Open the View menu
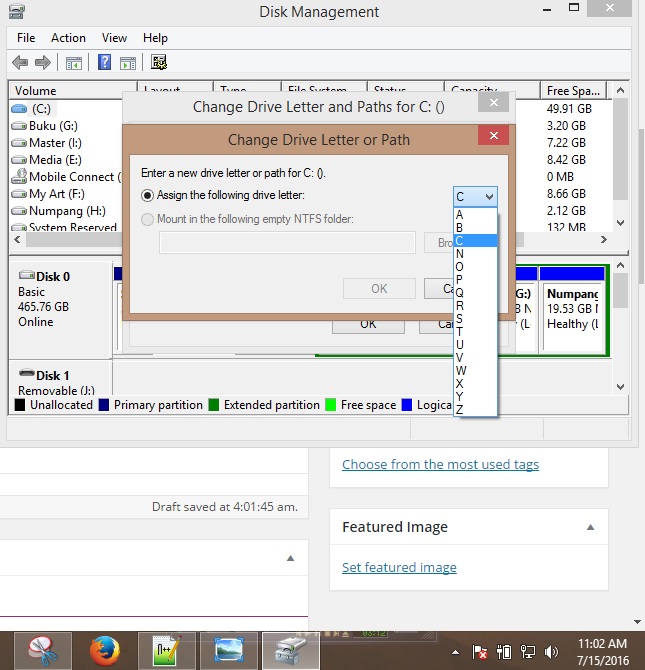This screenshot has height=670, width=645. click(114, 38)
